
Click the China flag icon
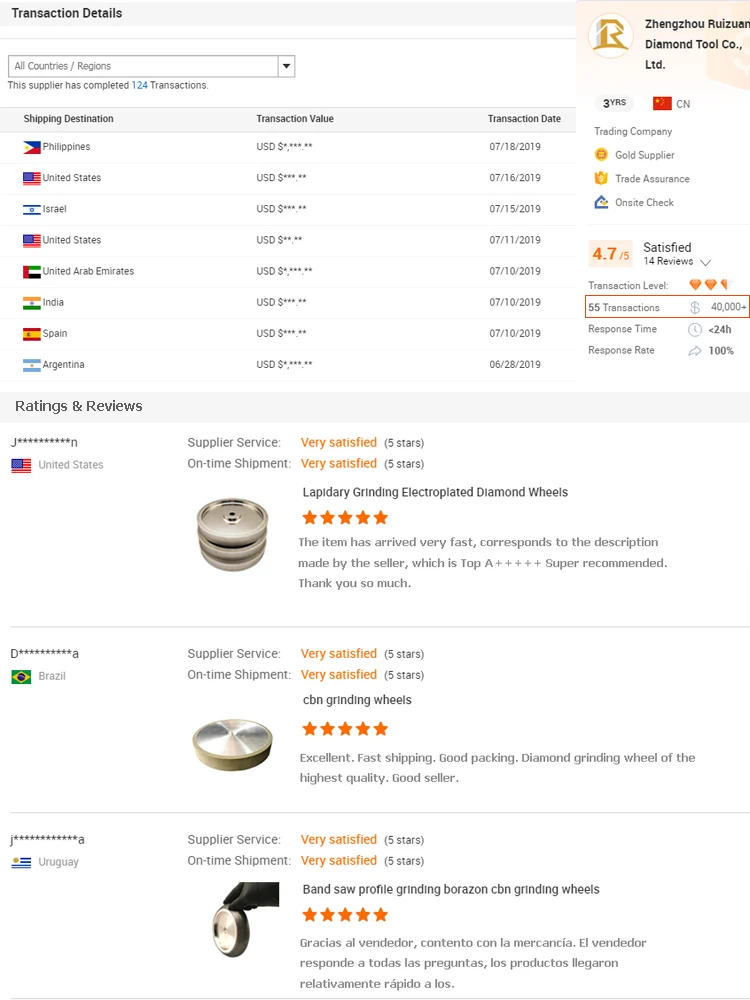coord(661,104)
